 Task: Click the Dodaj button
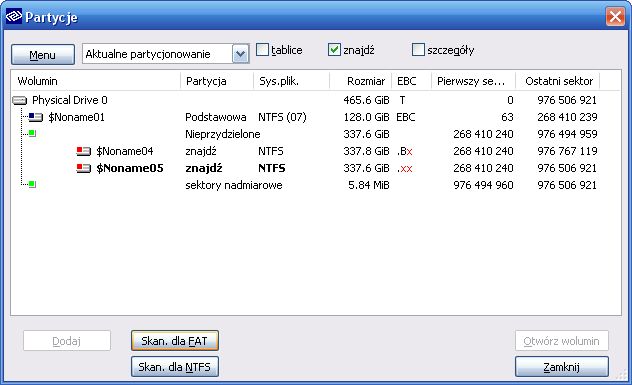click(x=67, y=341)
